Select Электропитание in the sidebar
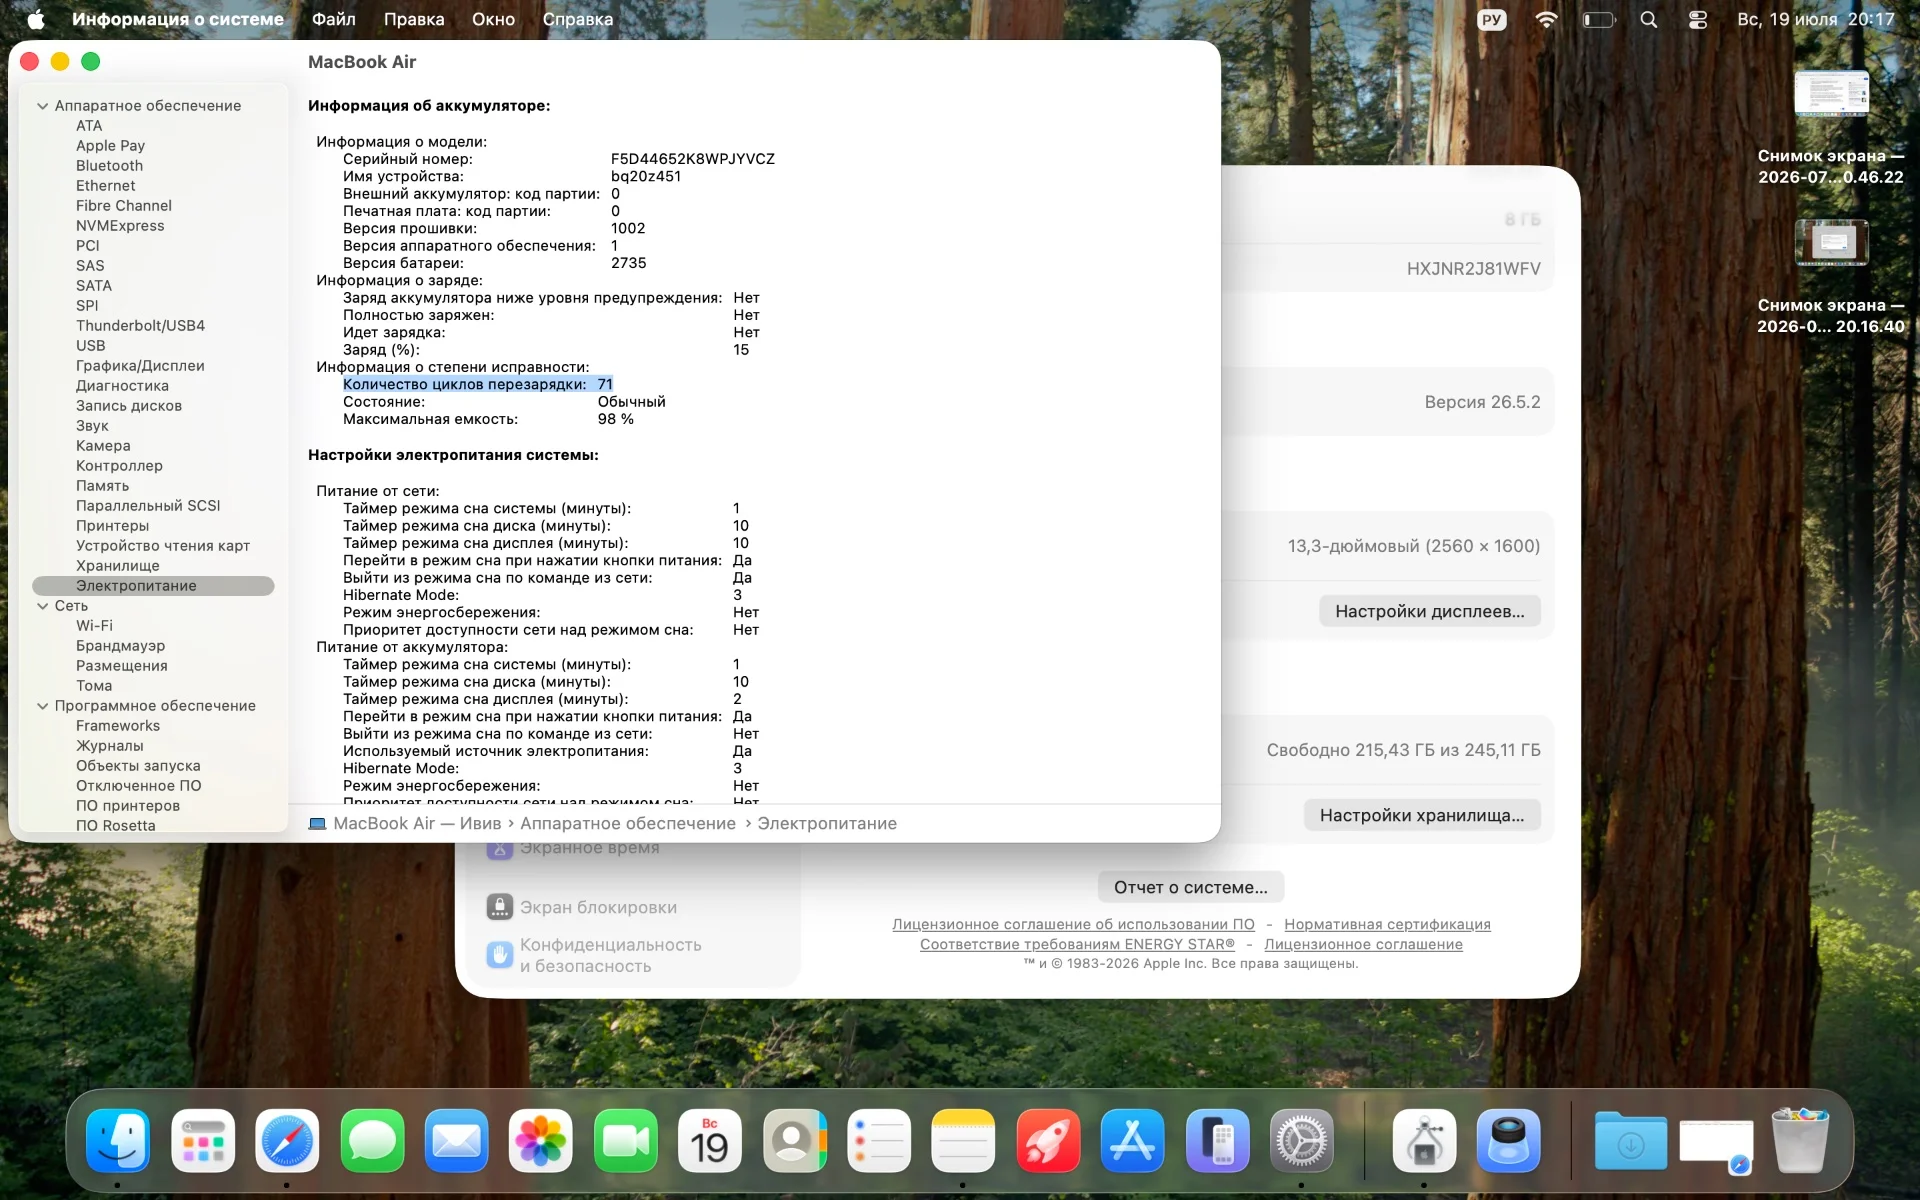The width and height of the screenshot is (1920, 1200). pos(153,586)
